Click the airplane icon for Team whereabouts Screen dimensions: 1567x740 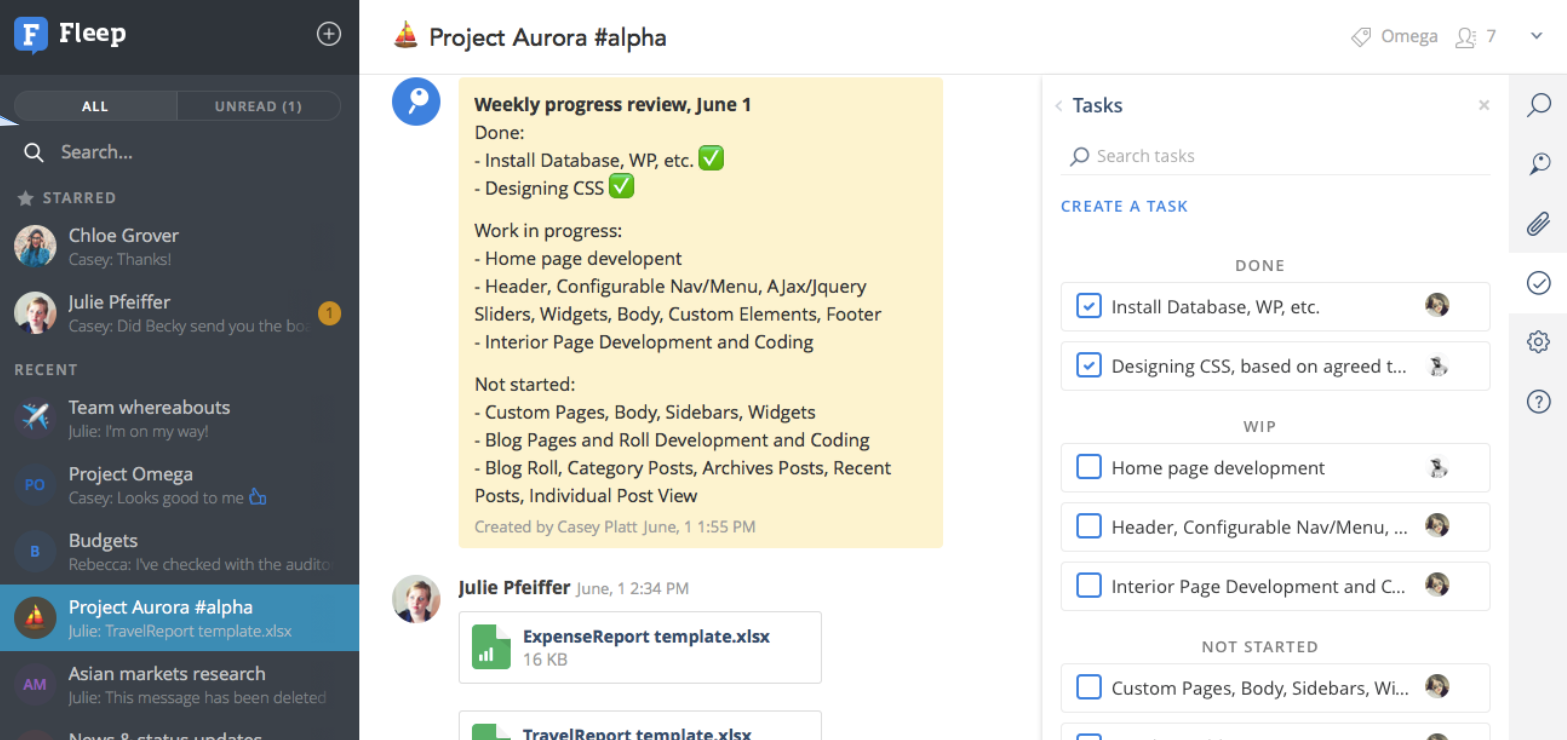tap(35, 418)
